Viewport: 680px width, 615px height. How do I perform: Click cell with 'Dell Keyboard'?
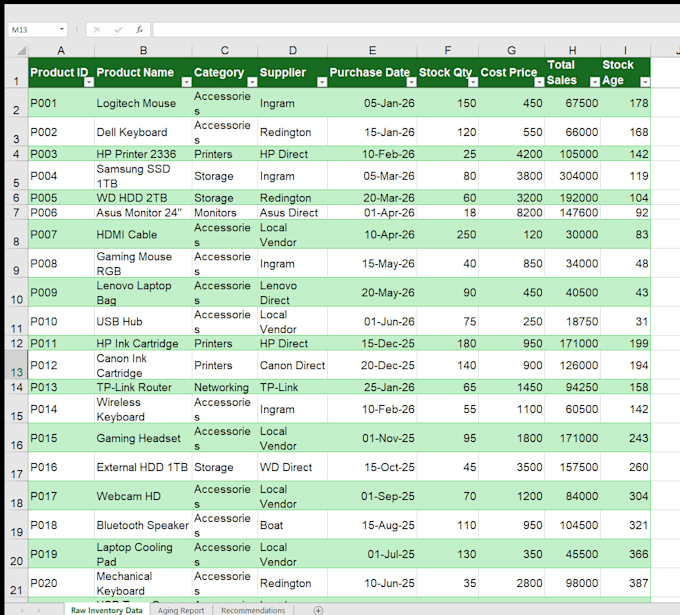tap(143, 132)
